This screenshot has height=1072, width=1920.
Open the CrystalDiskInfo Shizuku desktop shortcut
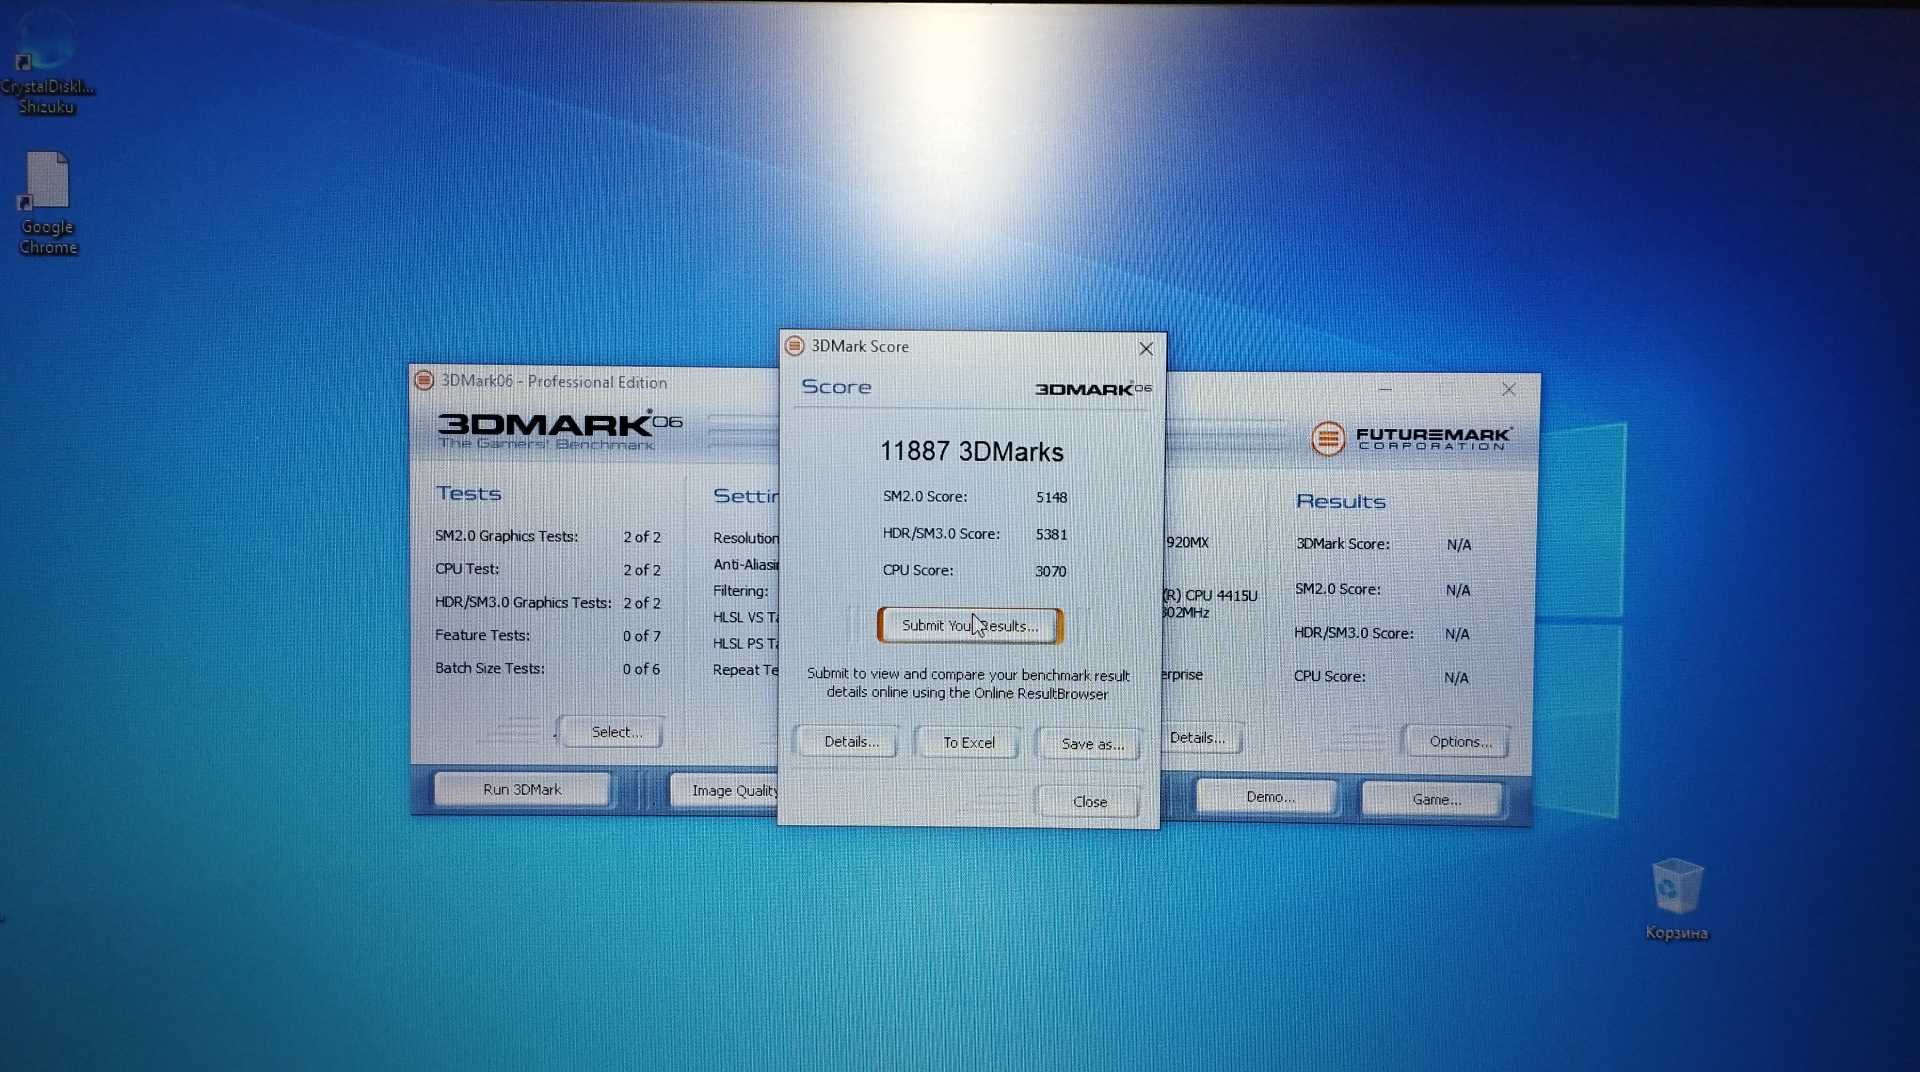tap(45, 60)
